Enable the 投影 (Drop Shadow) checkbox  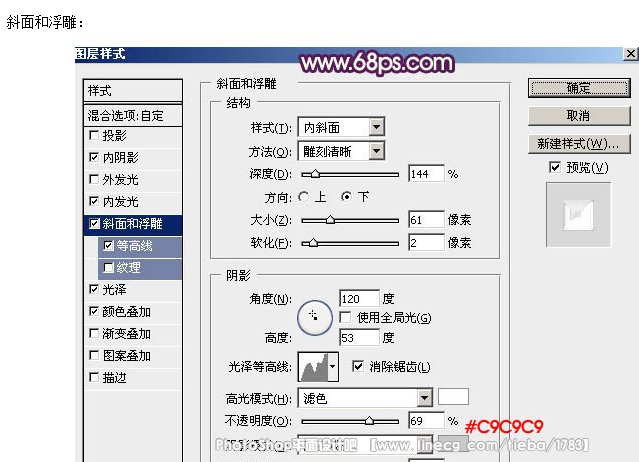point(94,136)
